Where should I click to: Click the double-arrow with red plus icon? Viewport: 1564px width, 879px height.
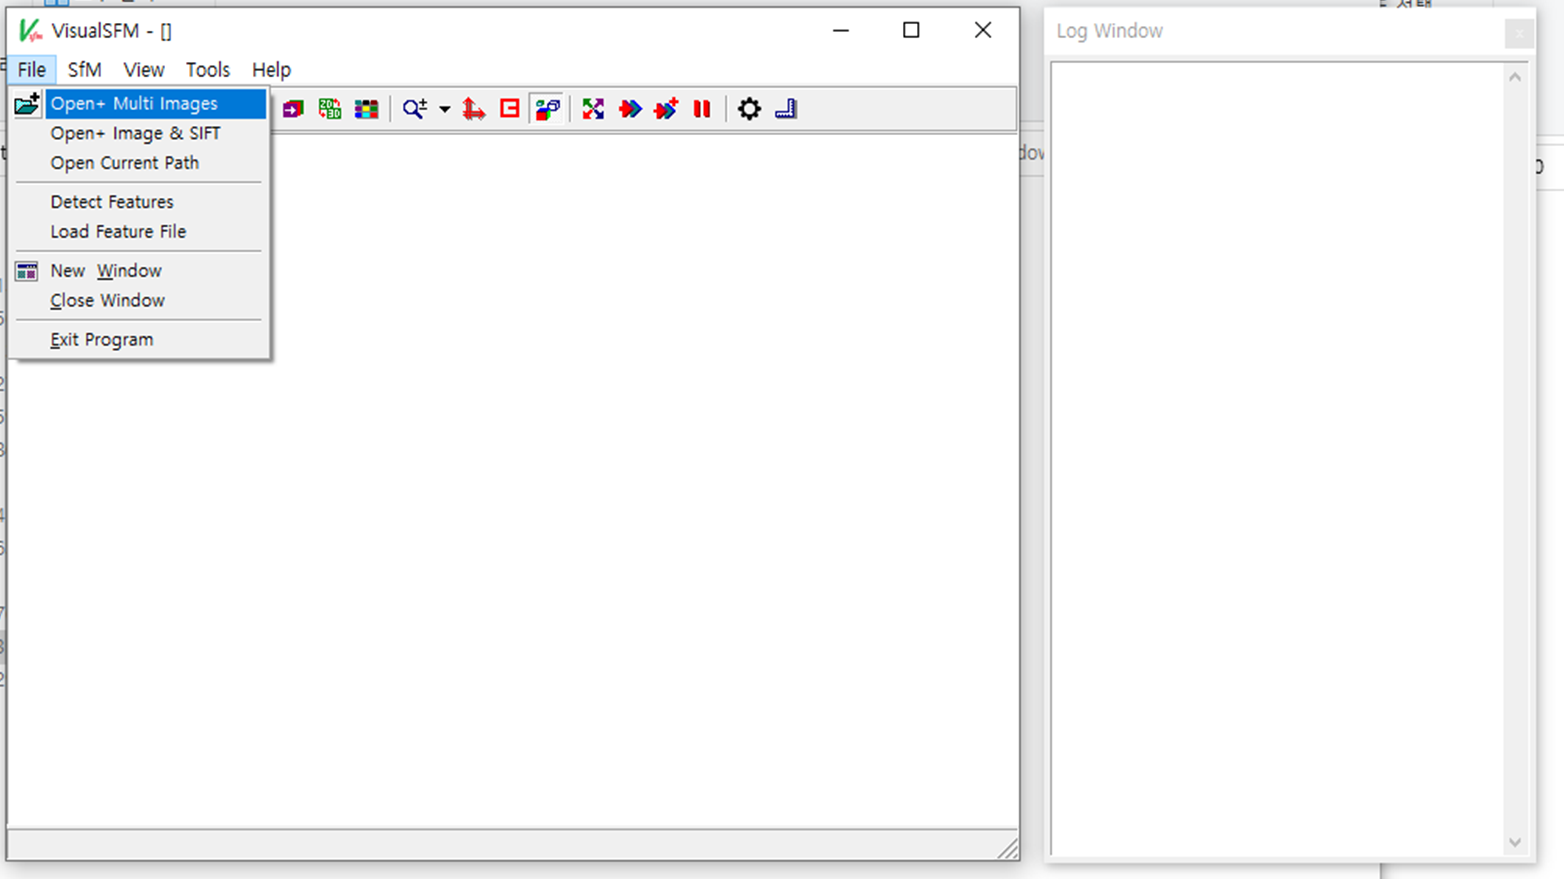(x=666, y=109)
